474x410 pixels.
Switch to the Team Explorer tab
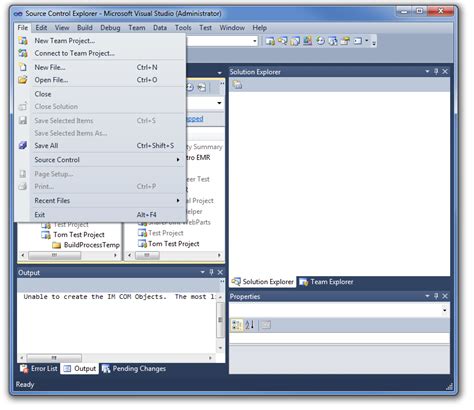point(326,282)
